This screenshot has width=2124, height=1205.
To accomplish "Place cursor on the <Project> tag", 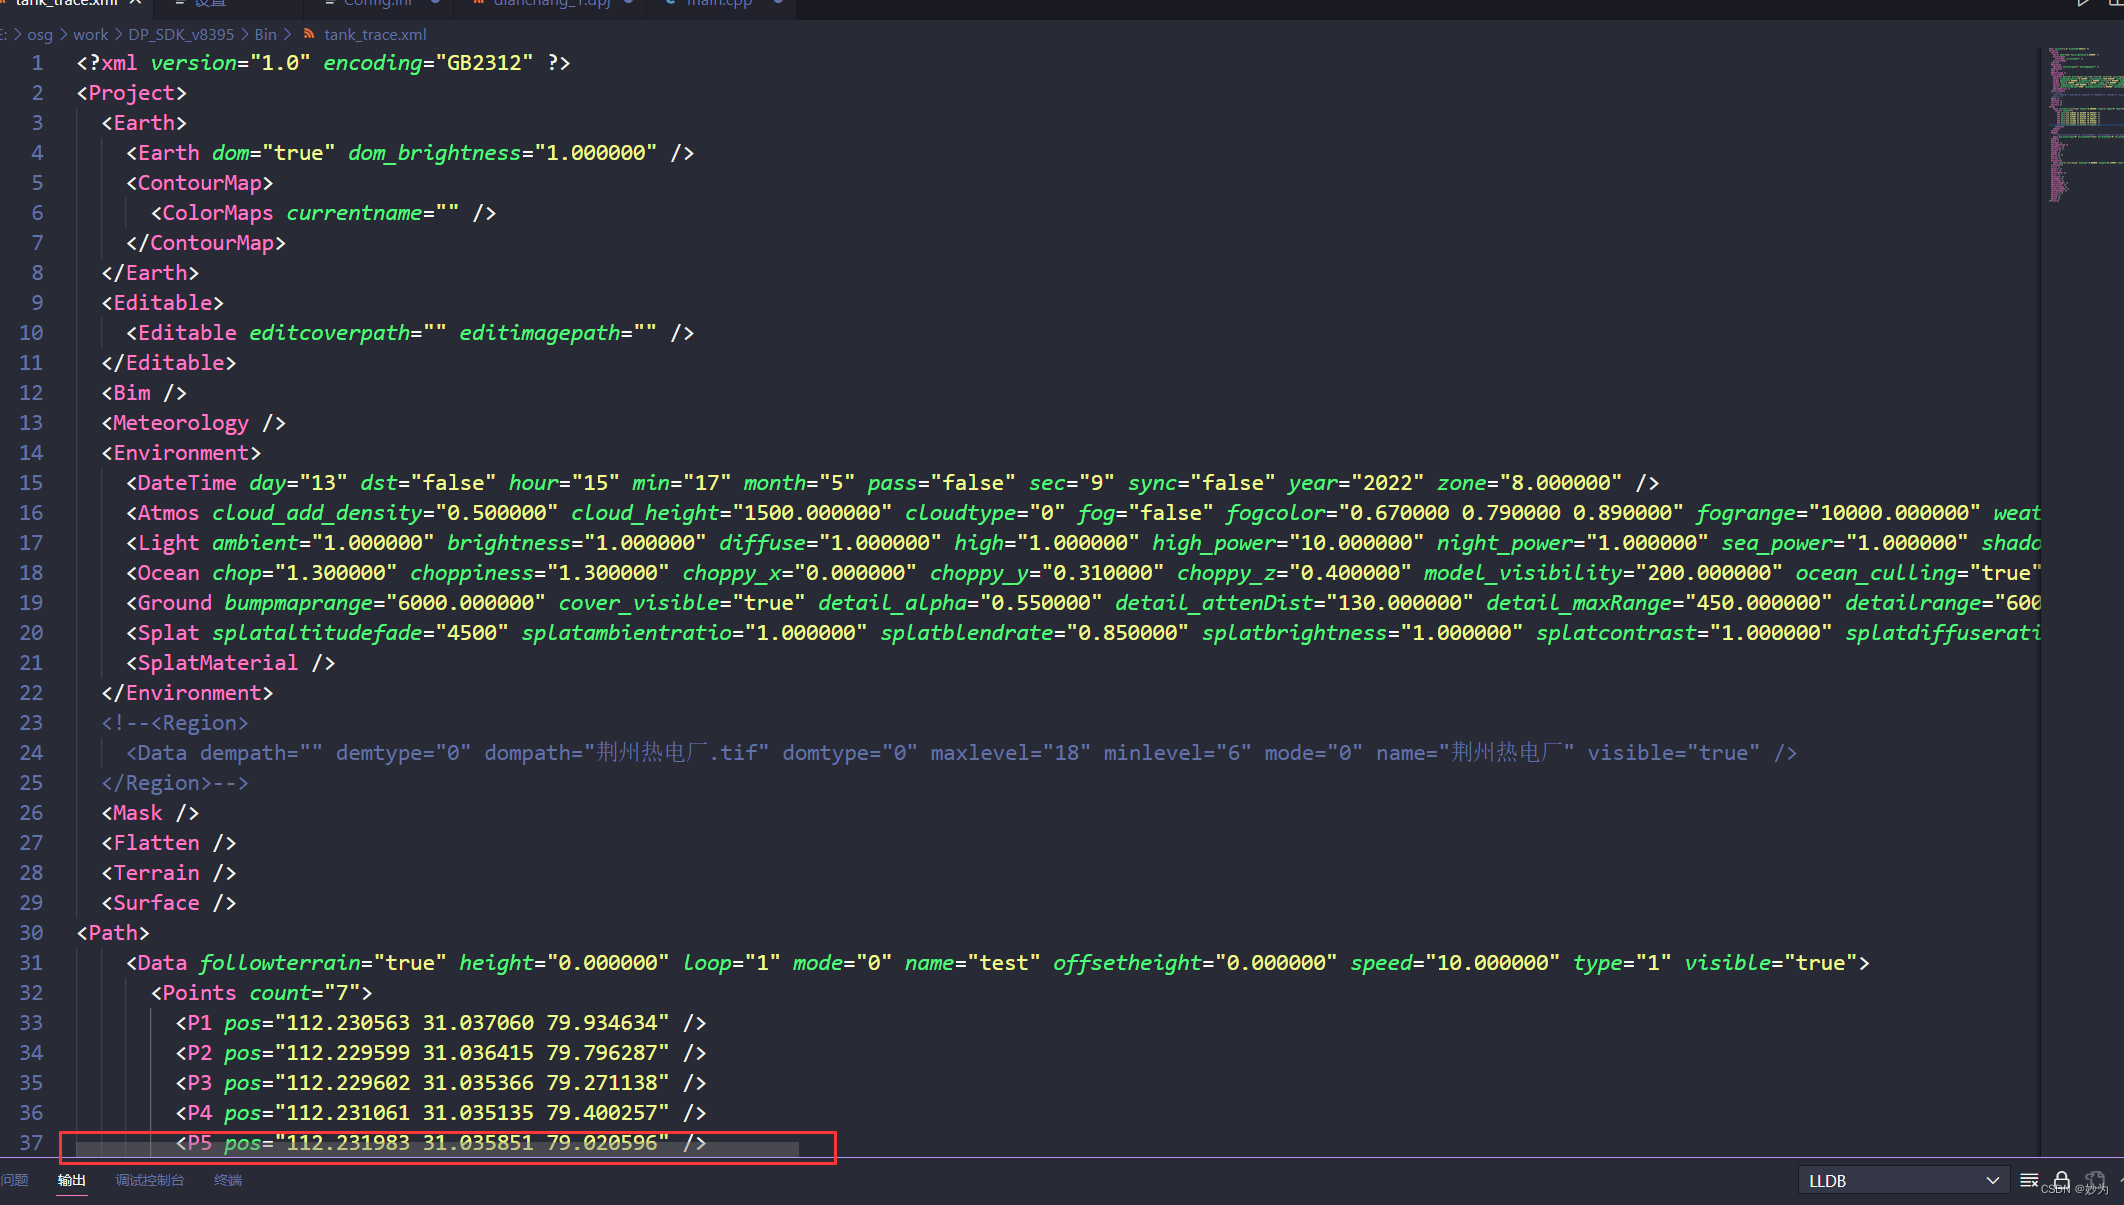I will click(x=132, y=93).
